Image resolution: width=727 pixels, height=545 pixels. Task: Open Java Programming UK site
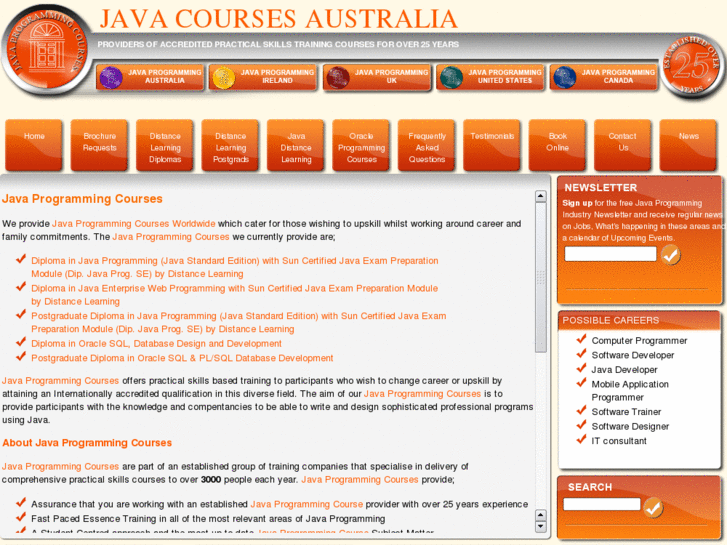377,77
